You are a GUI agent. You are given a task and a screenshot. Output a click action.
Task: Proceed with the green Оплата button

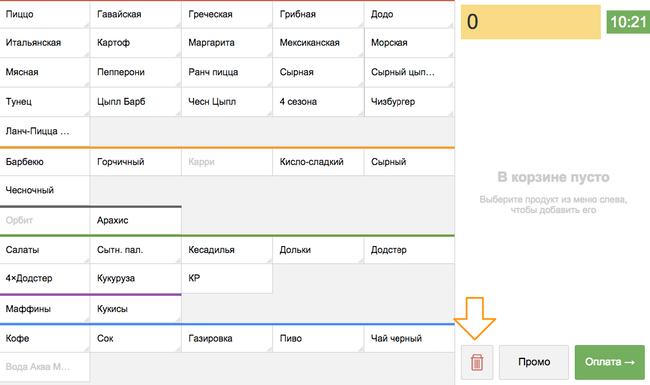click(x=609, y=362)
